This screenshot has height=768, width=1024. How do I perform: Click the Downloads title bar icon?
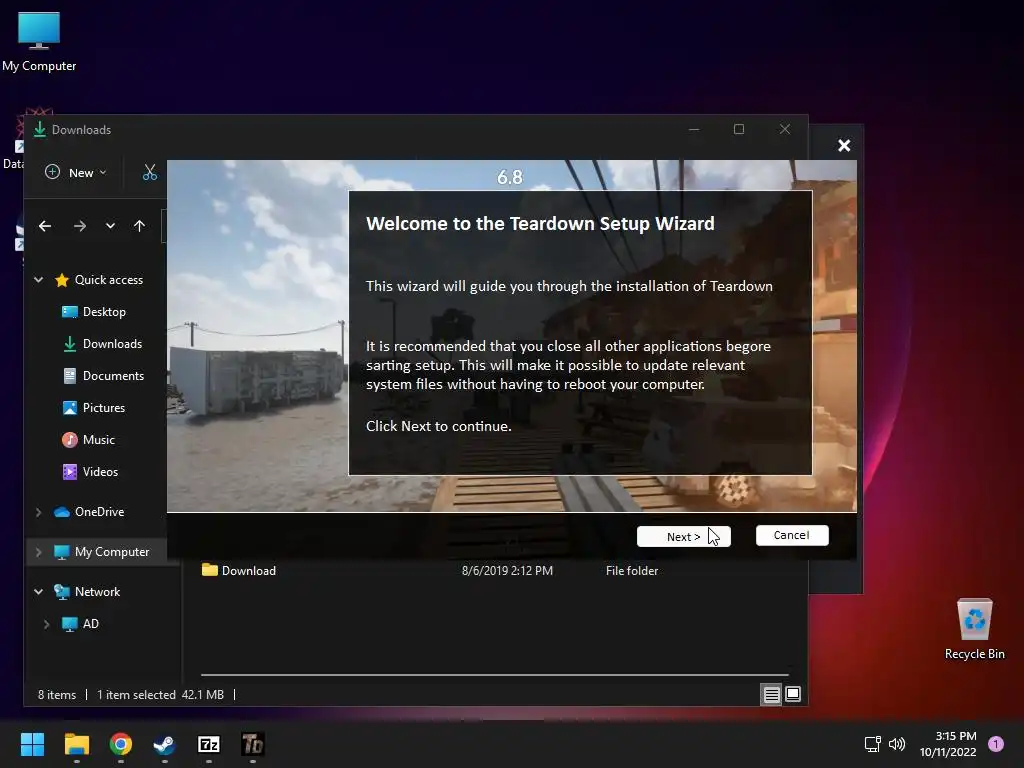(40, 129)
